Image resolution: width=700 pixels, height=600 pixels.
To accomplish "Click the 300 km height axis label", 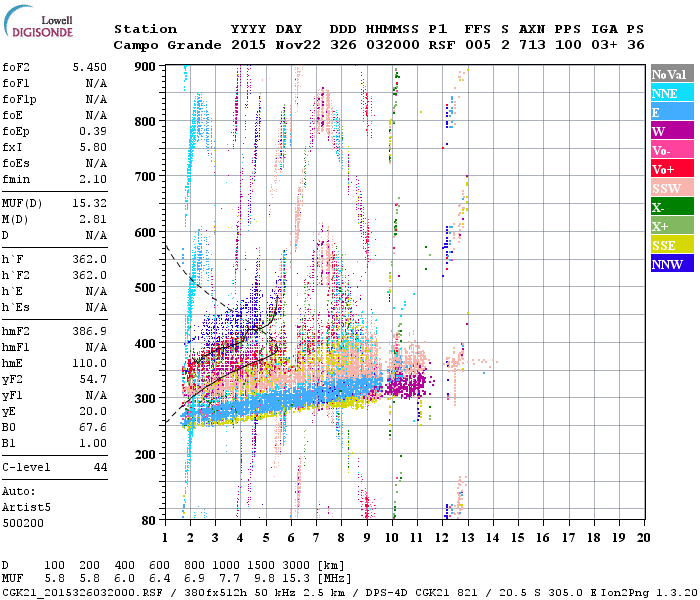I will (146, 399).
